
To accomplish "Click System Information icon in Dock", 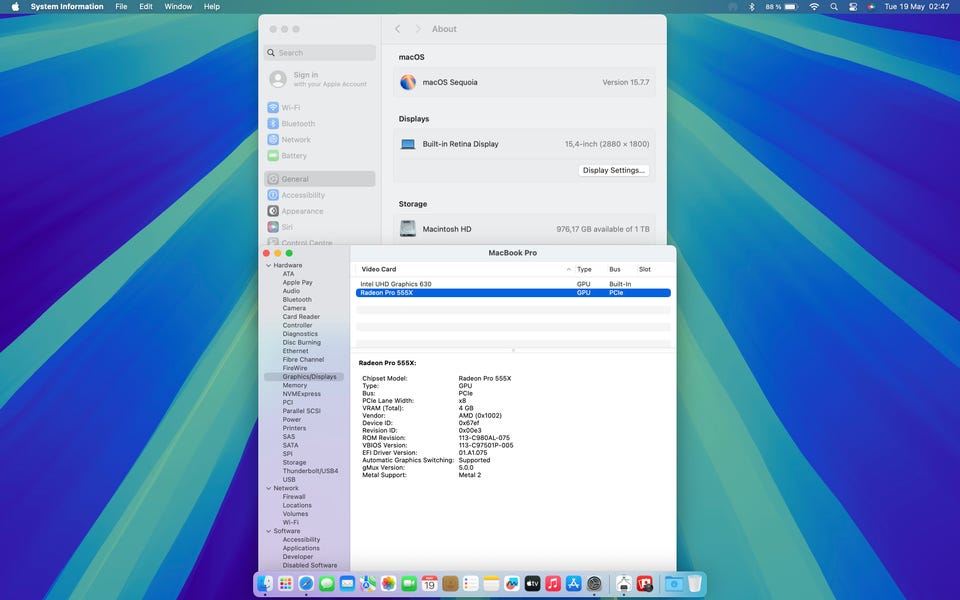I will (x=624, y=583).
